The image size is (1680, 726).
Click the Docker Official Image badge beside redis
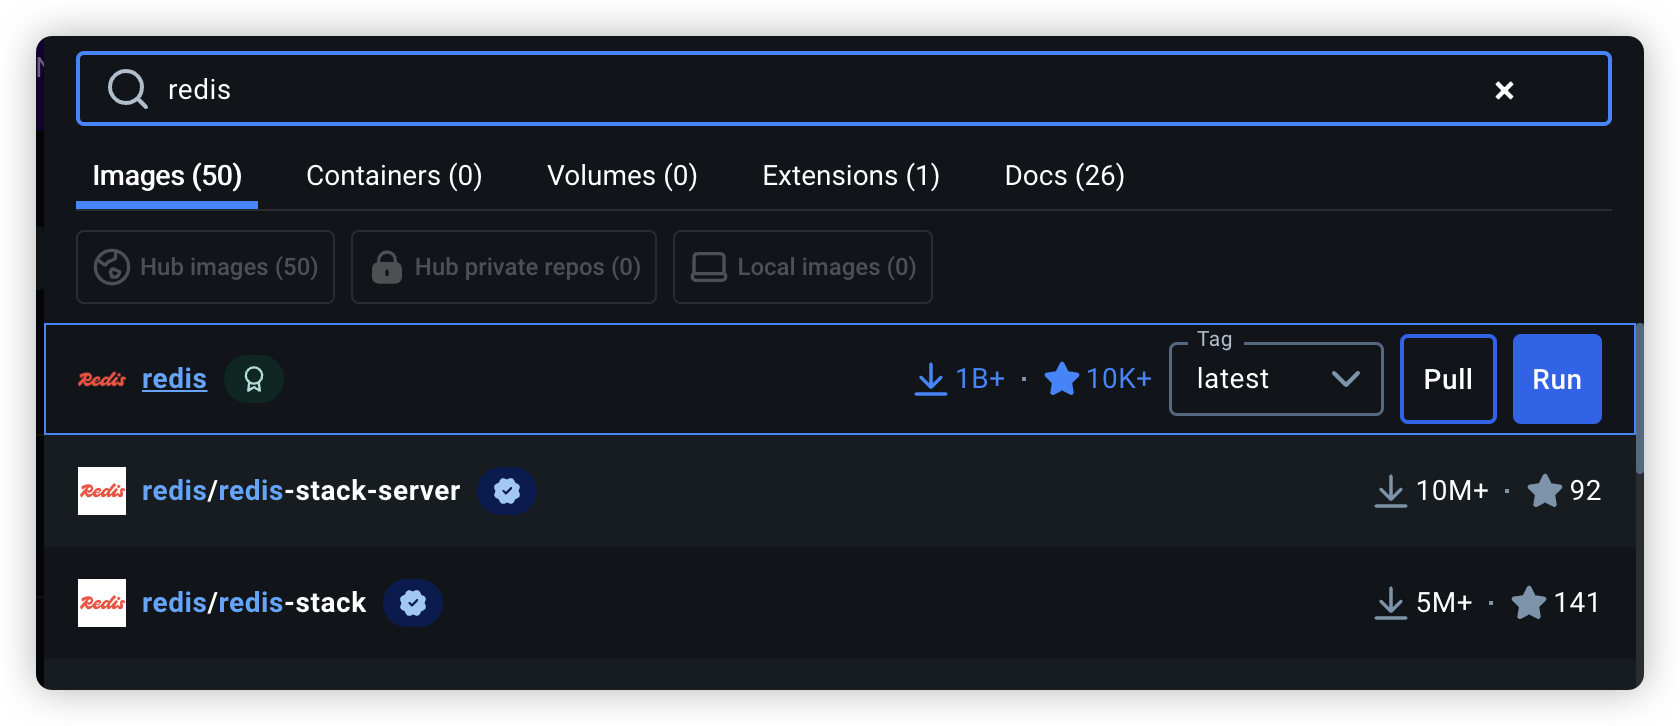coord(254,379)
